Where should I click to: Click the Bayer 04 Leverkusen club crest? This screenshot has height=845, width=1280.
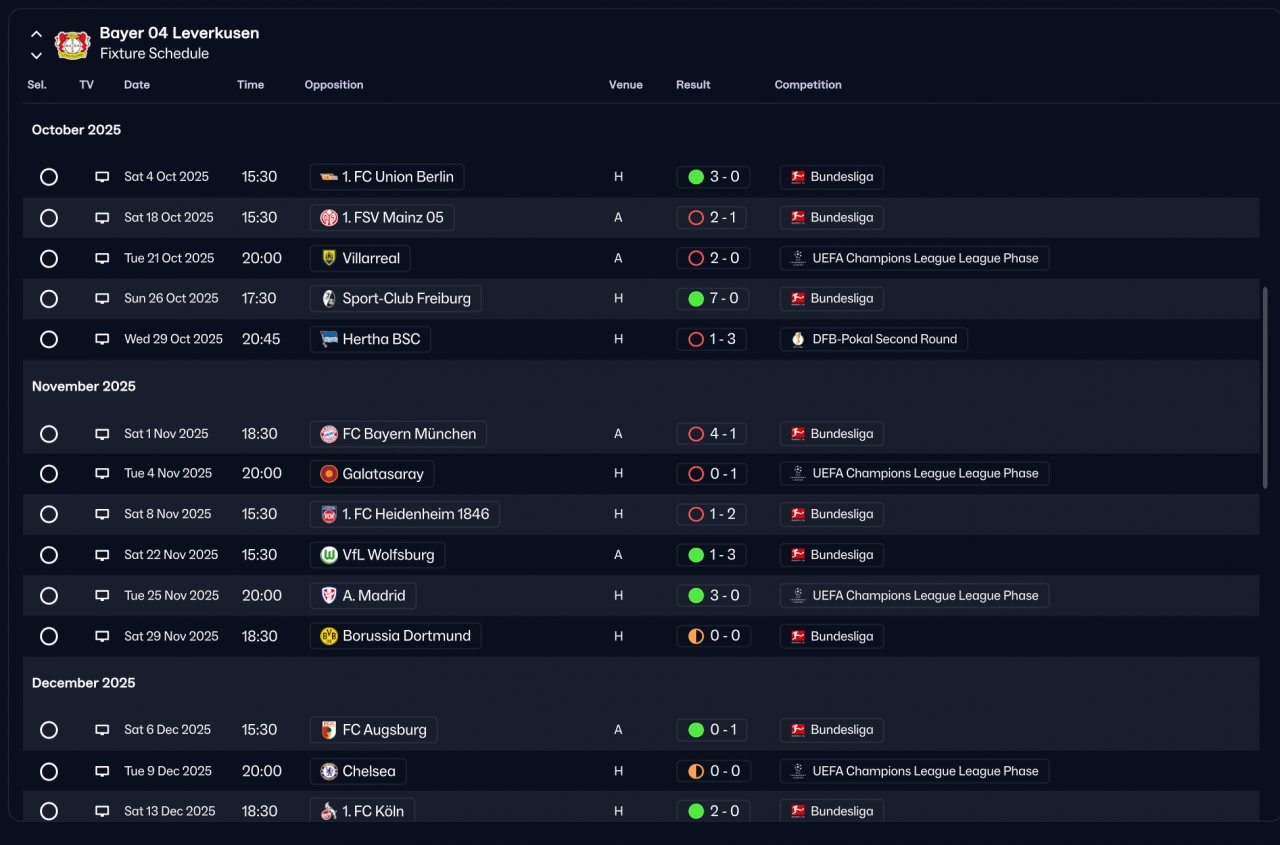point(73,44)
